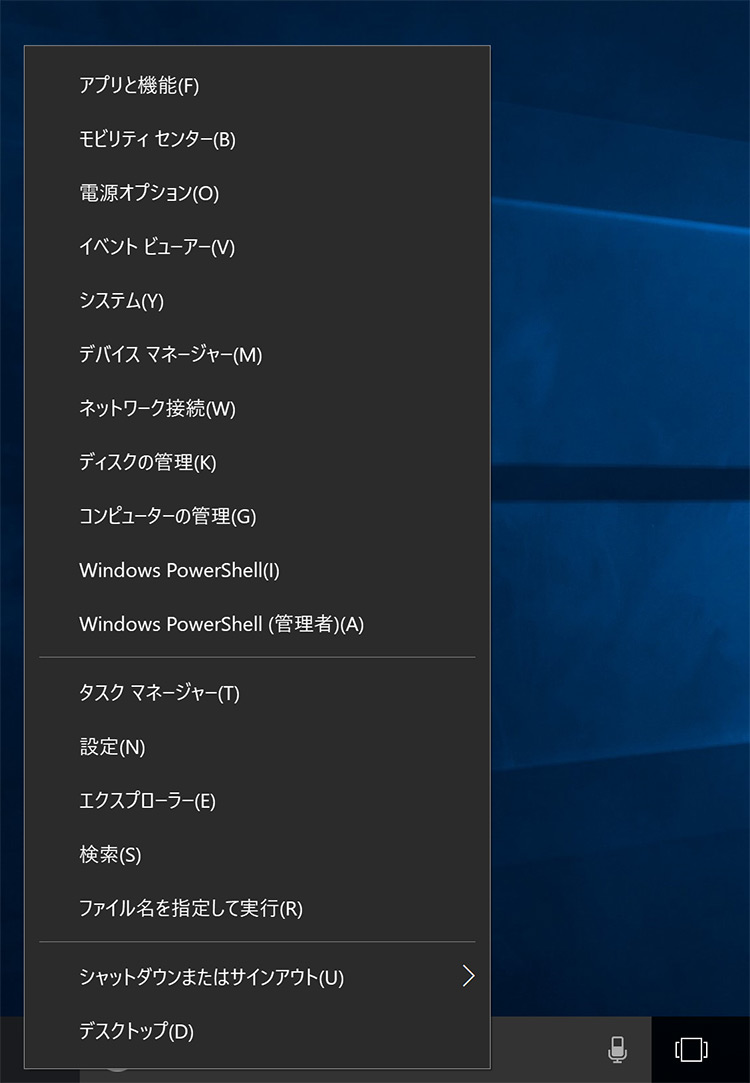Click デスクトップ(D) to show desktop
Viewport: 750px width, 1083px height.
[136, 1031]
